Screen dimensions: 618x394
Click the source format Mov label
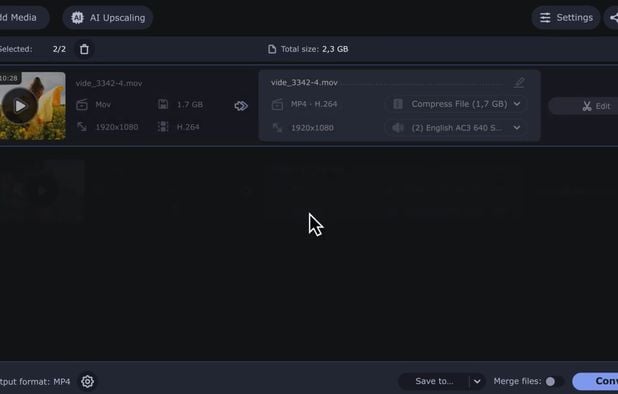point(103,104)
